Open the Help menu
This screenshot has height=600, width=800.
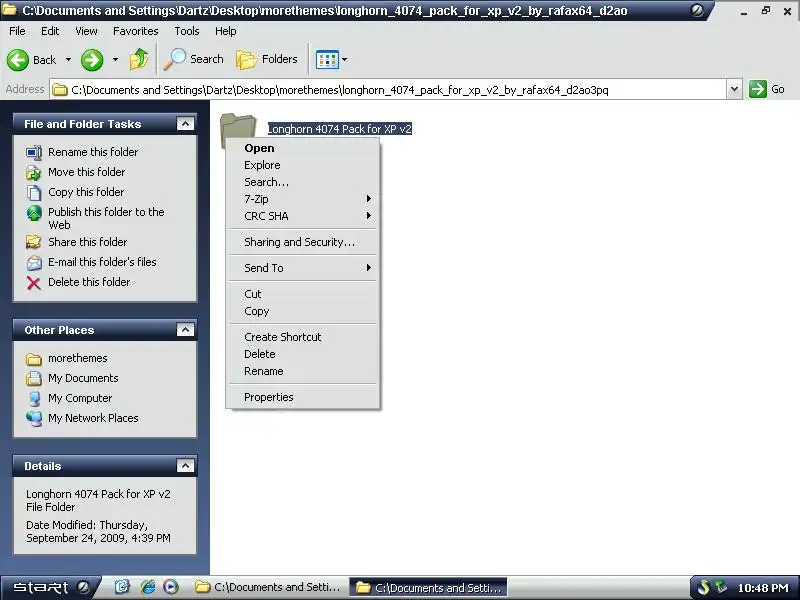tap(226, 31)
